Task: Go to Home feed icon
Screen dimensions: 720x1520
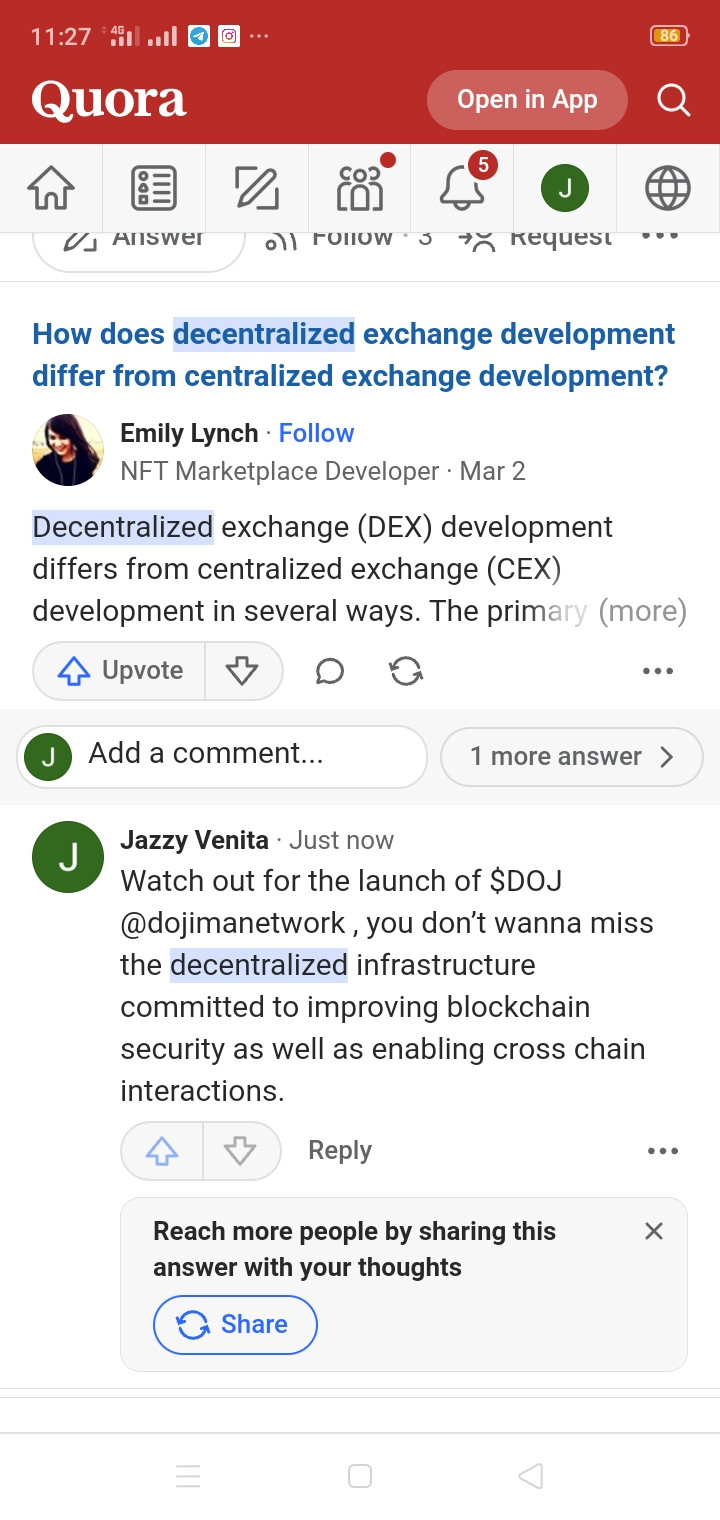Action: click(51, 188)
